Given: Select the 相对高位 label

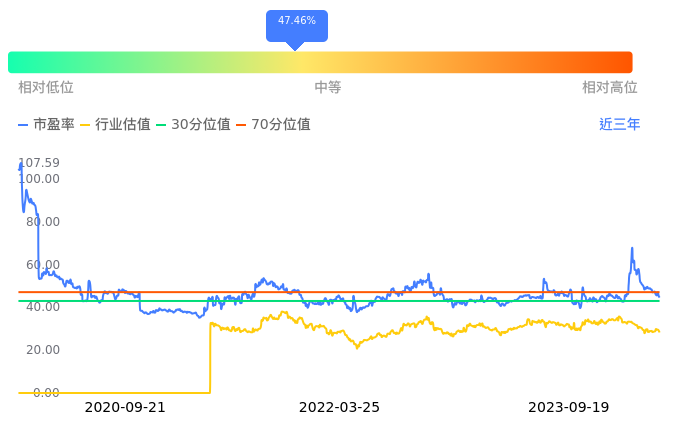Looking at the screenshot, I should 610,88.
